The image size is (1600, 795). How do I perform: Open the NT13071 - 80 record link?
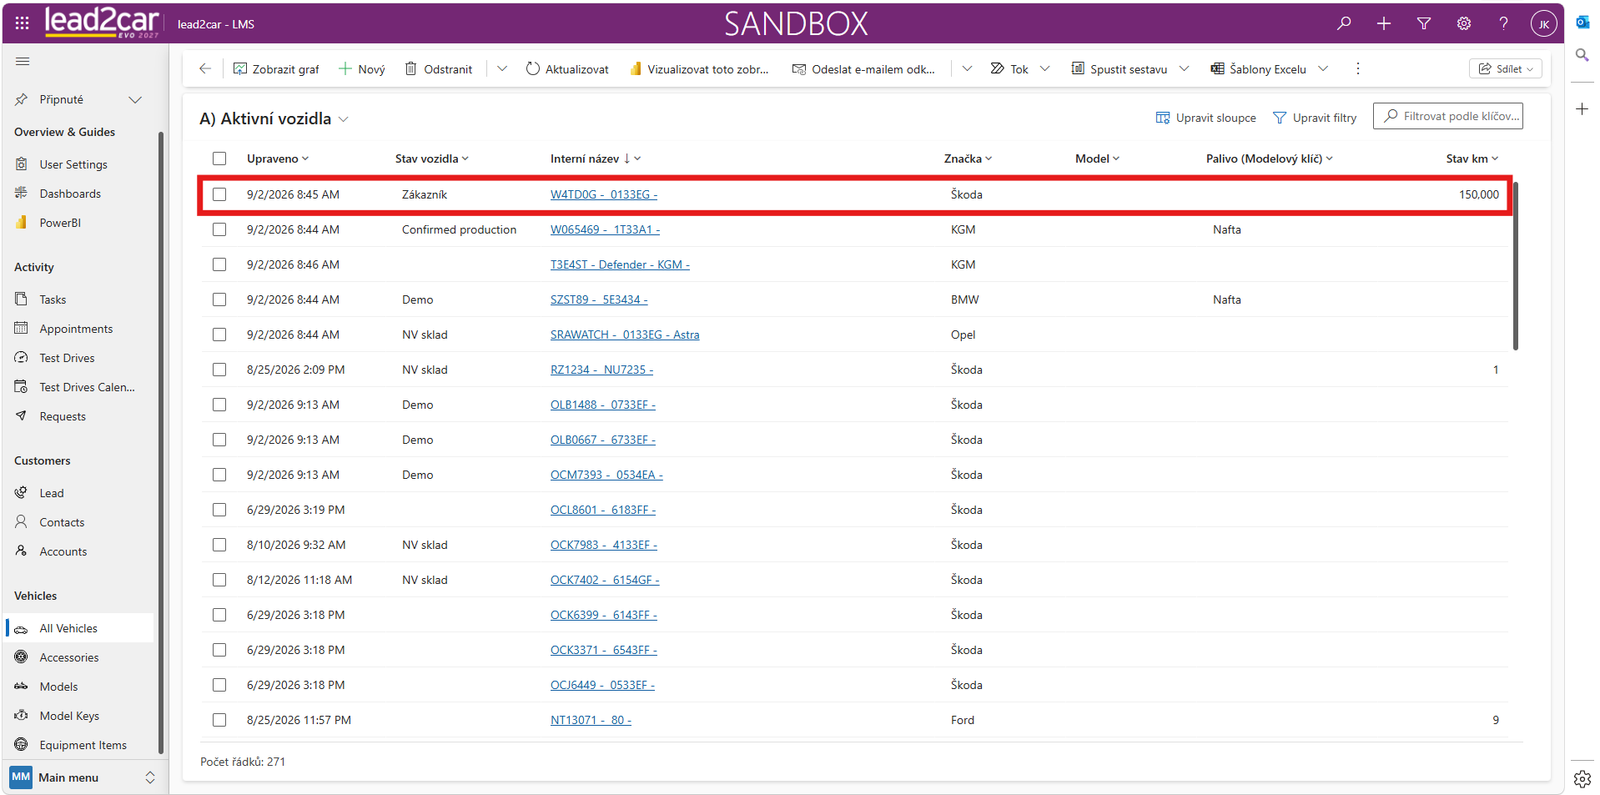point(591,720)
